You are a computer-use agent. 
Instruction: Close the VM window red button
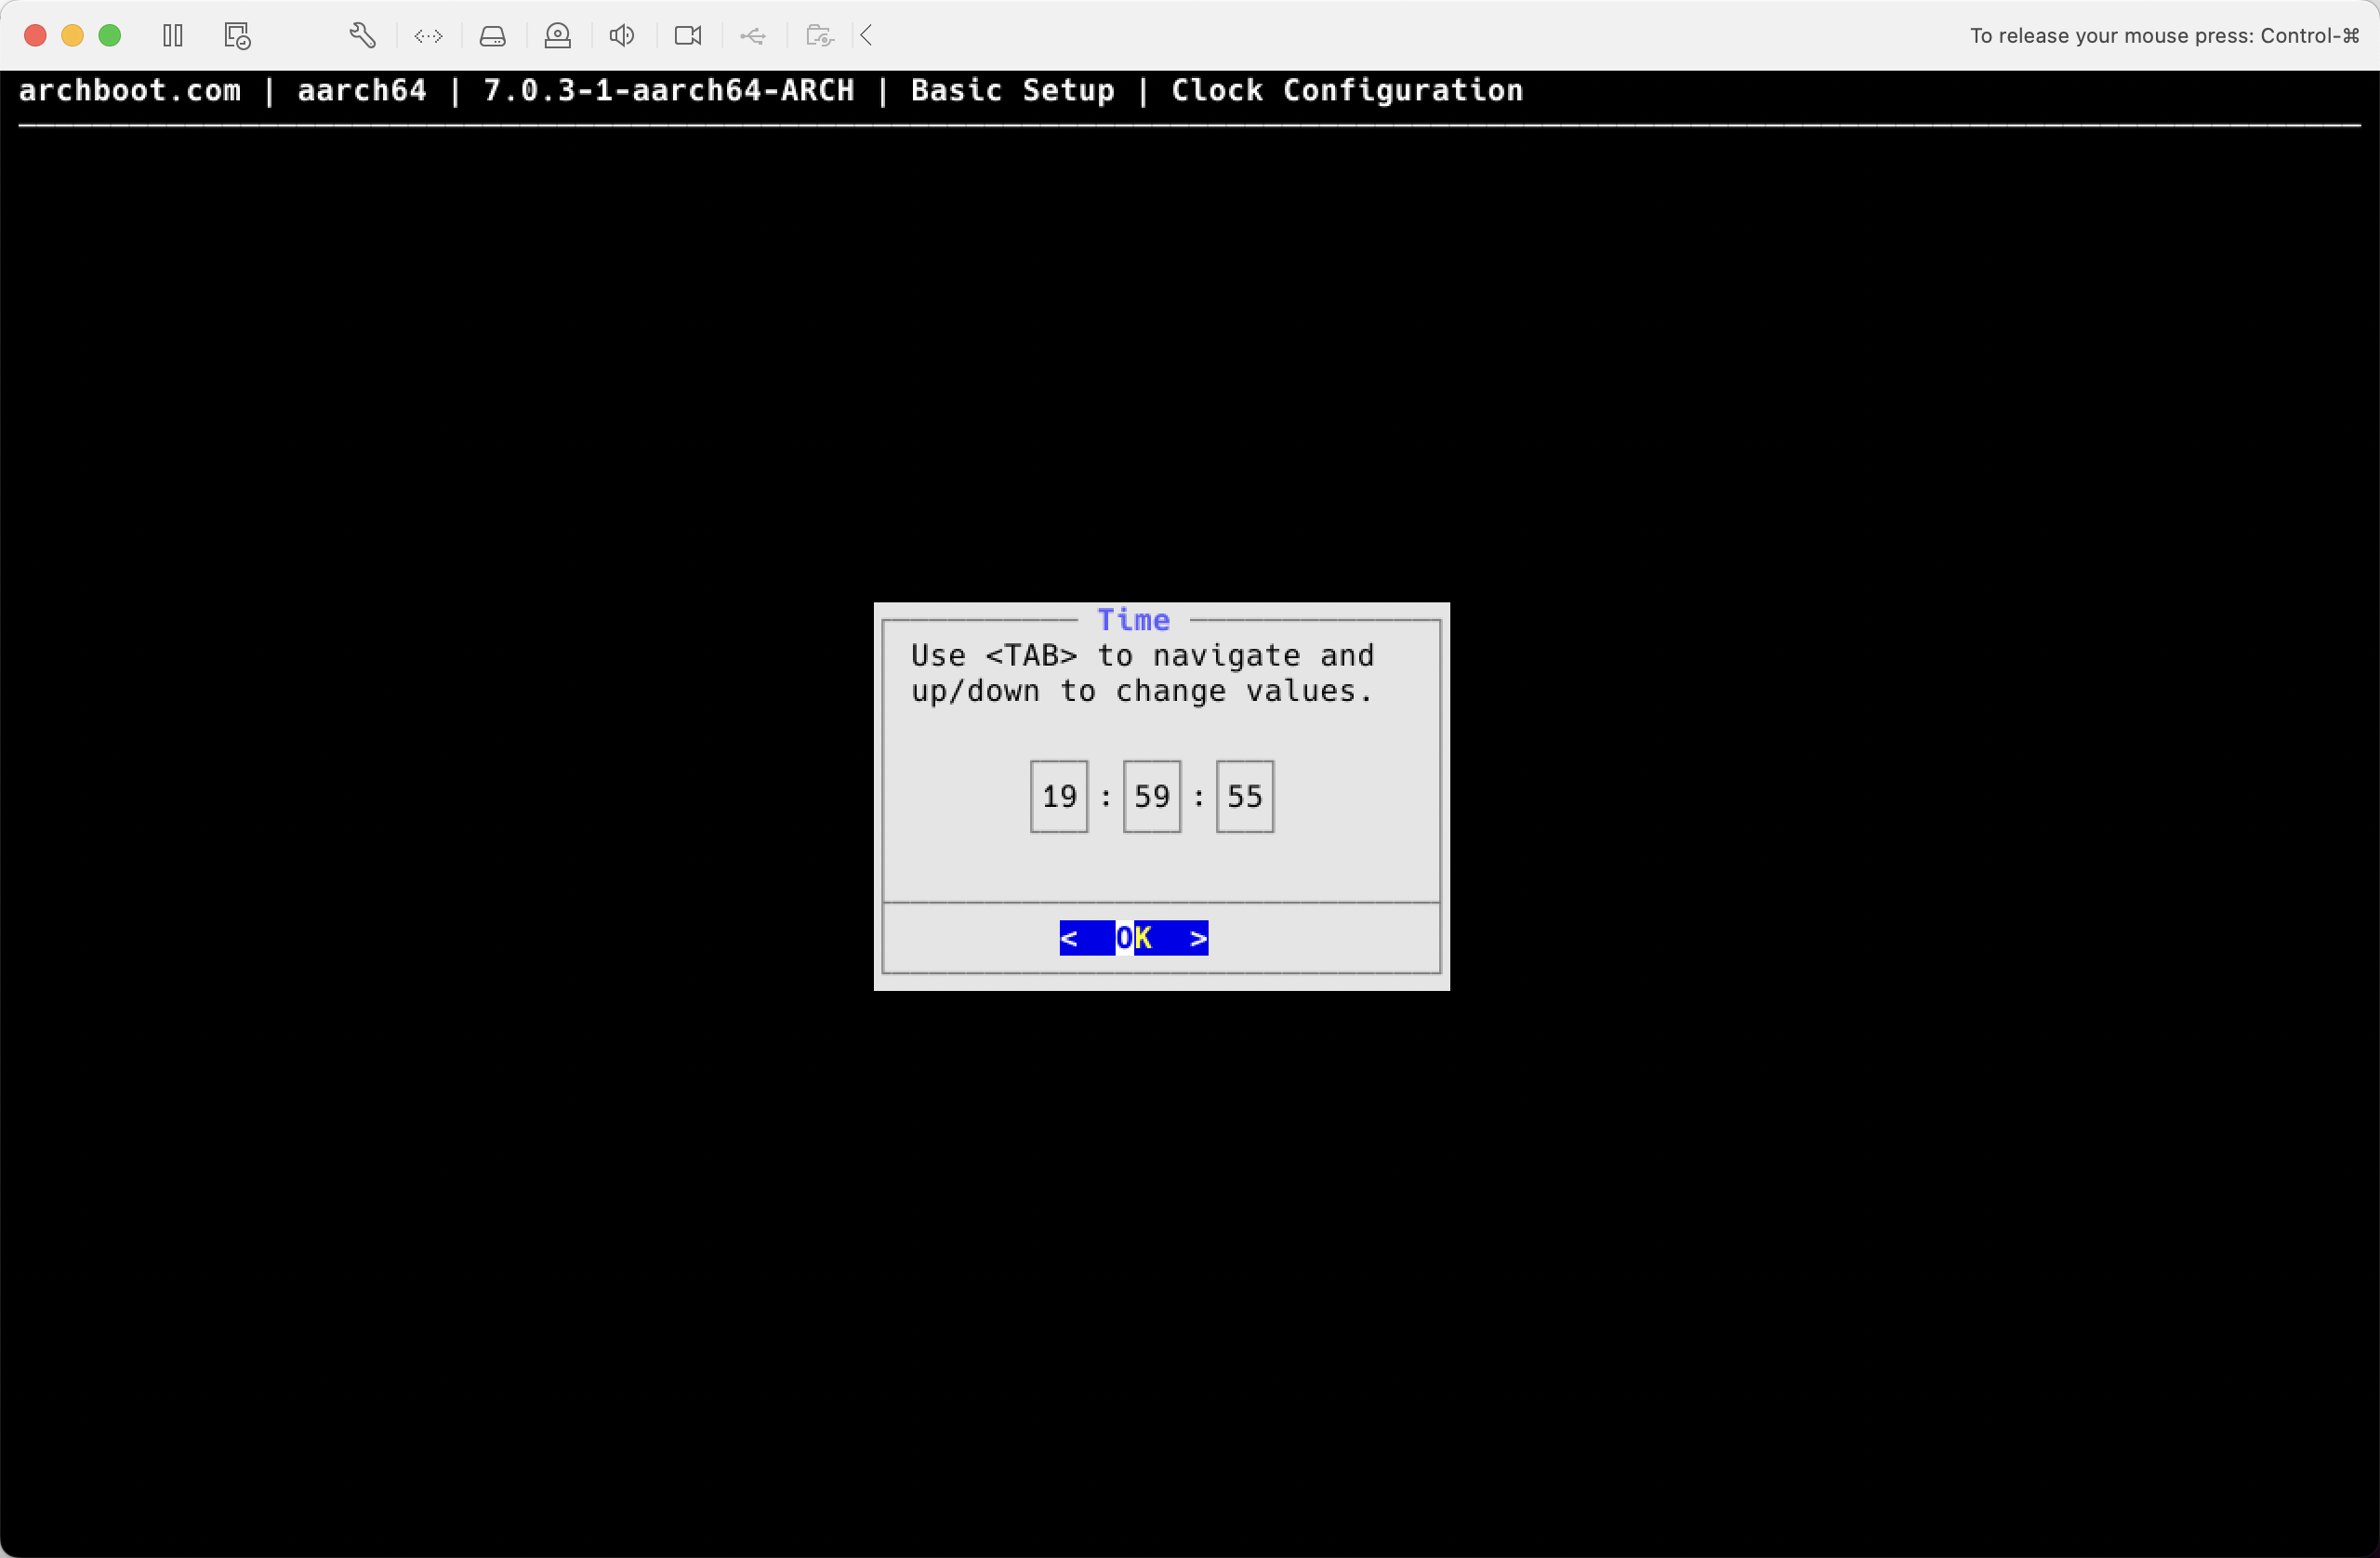[x=35, y=36]
